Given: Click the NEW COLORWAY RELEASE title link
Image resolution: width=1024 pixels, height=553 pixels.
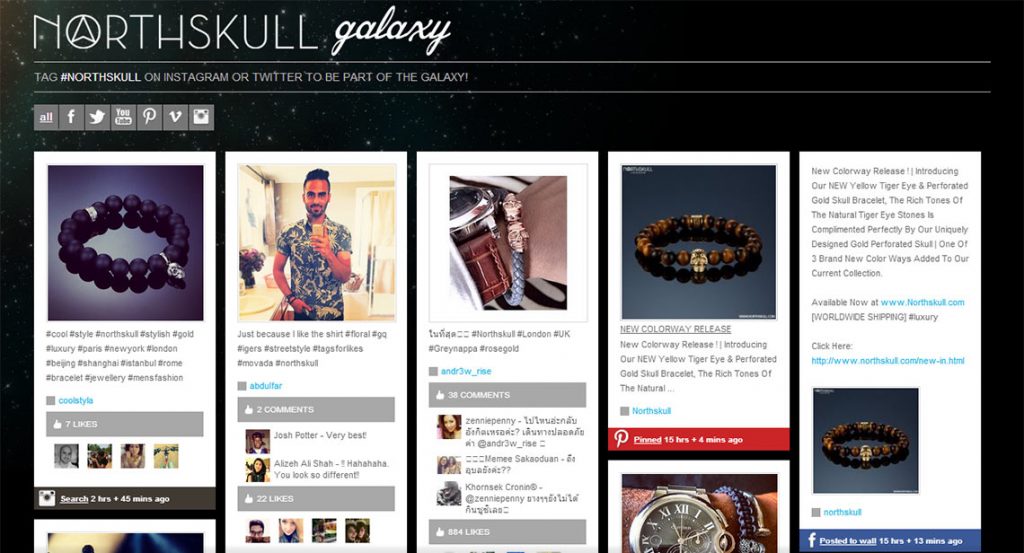Looking at the screenshot, I should point(675,329).
